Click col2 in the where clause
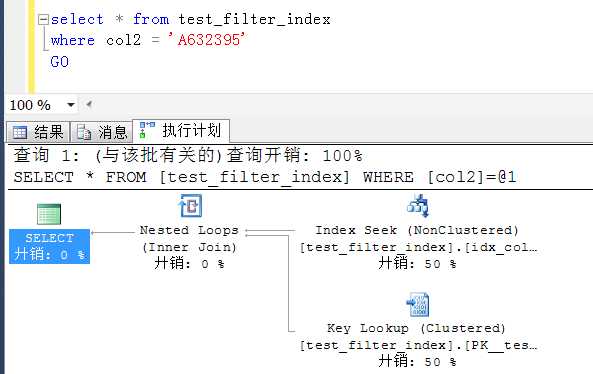 tap(123, 40)
